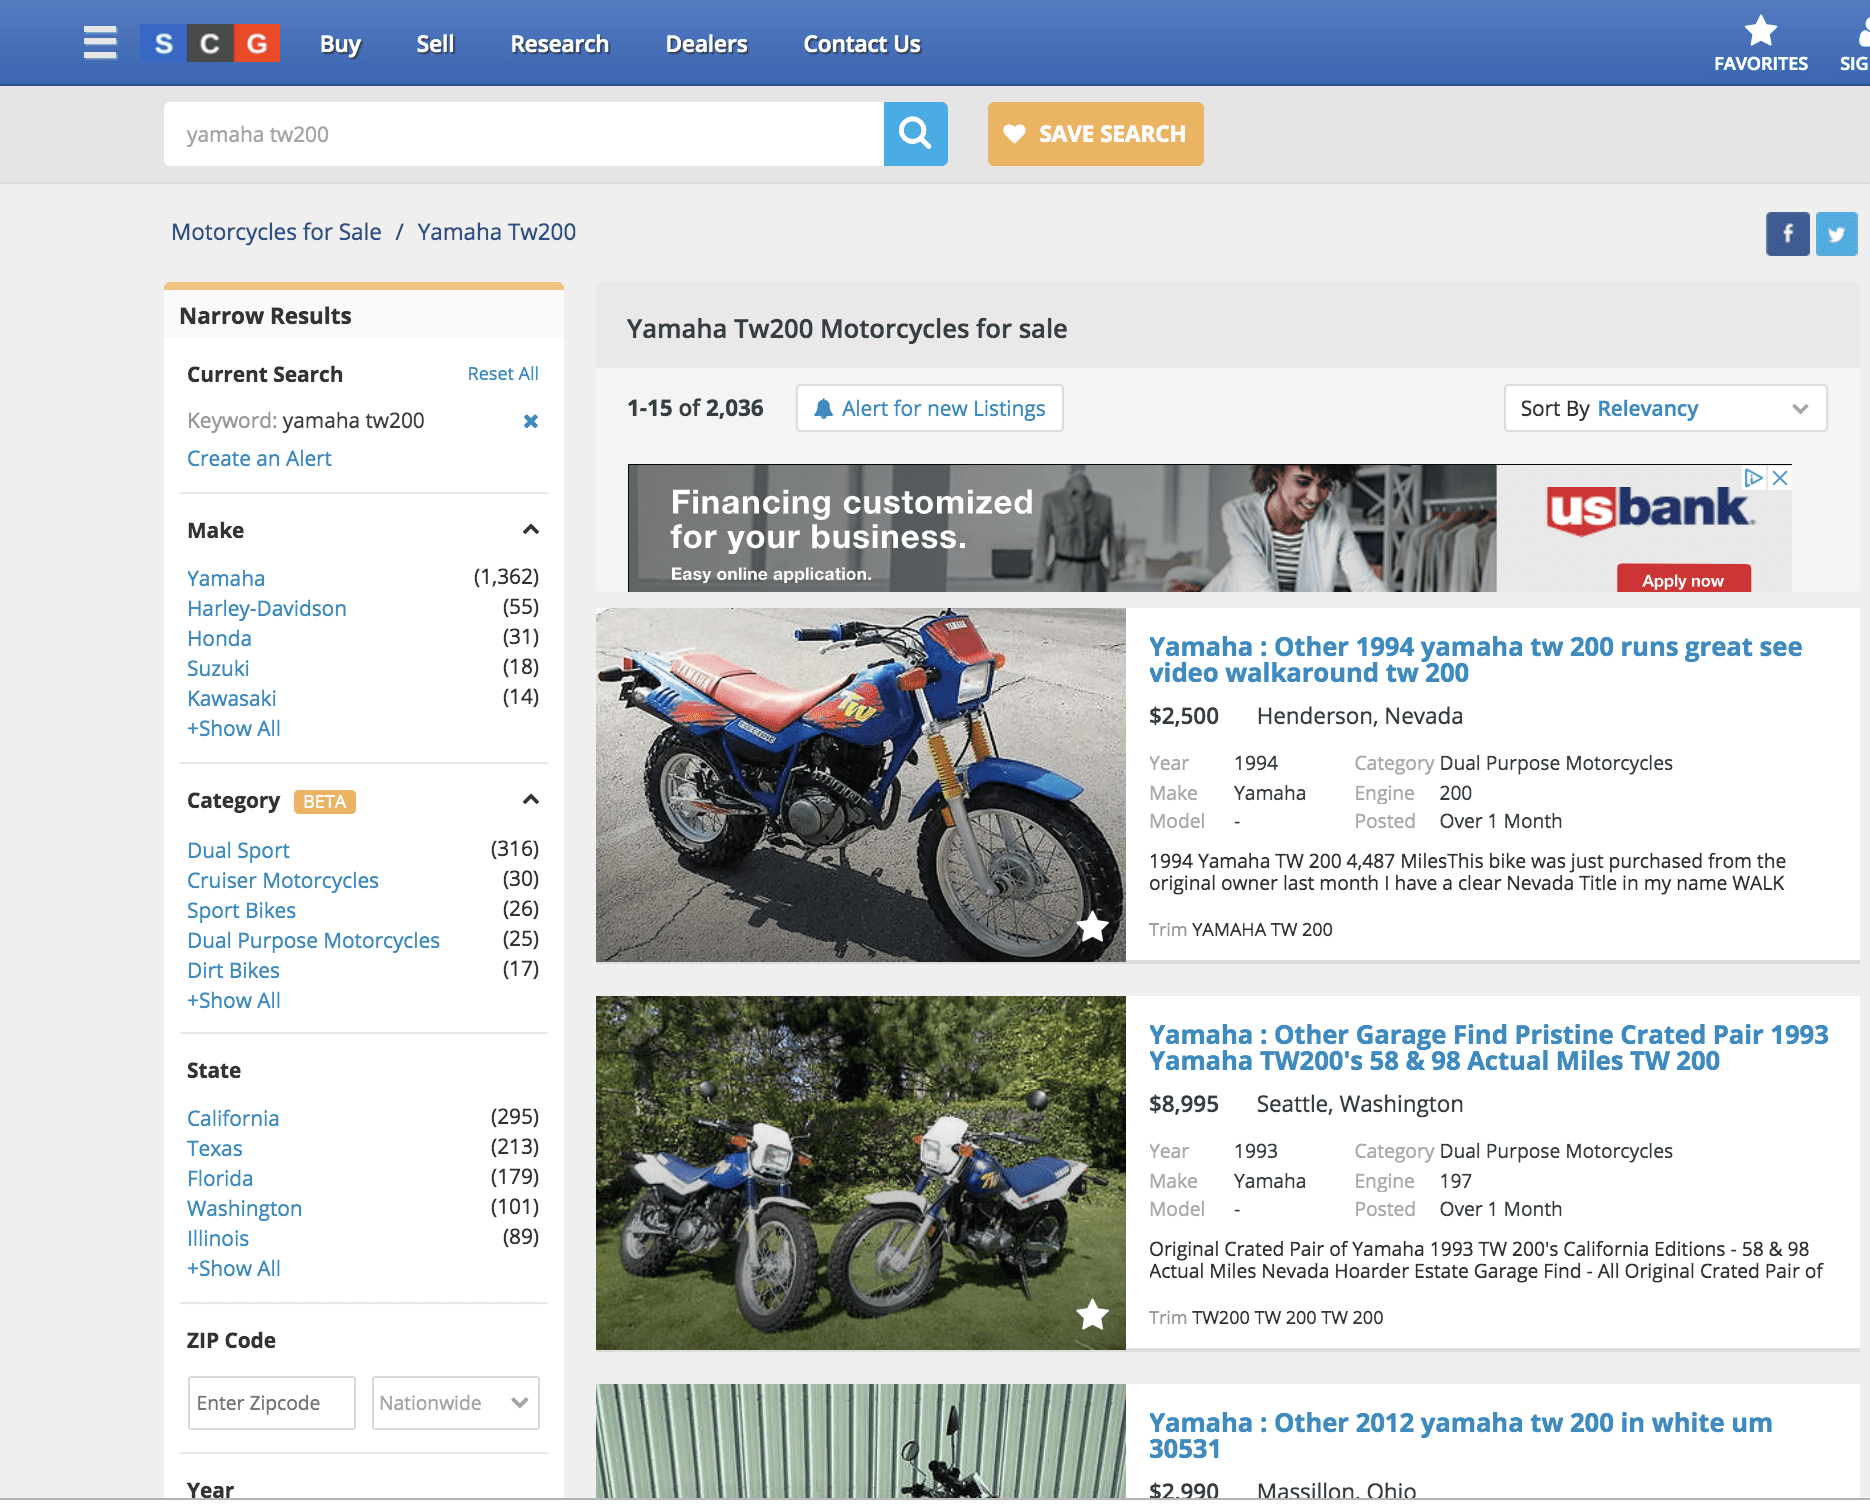Open the Nationwide distance dropdown

click(x=455, y=1402)
